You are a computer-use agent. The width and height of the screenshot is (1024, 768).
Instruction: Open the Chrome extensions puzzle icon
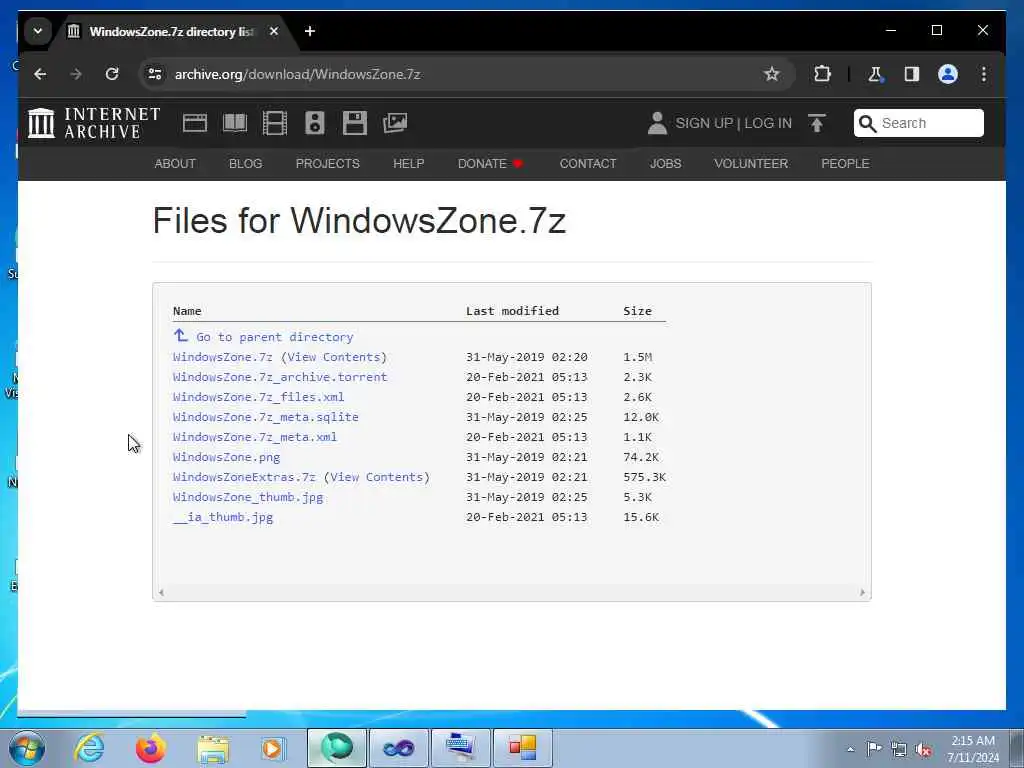tap(822, 74)
